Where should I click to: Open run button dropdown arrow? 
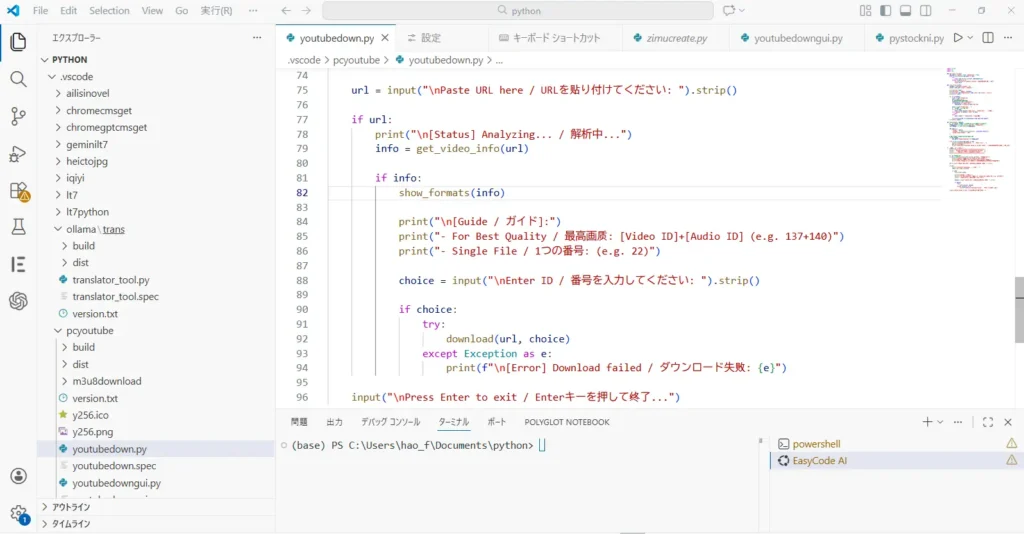click(970, 38)
